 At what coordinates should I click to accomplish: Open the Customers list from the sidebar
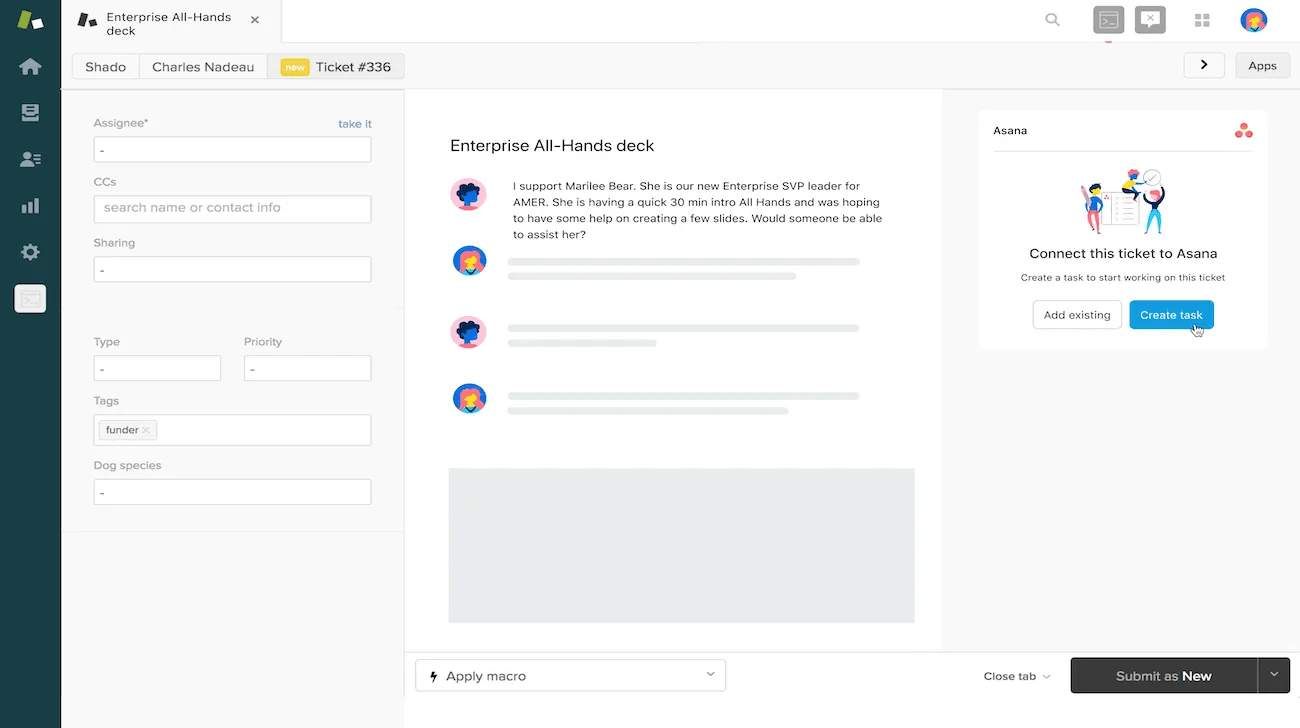click(29, 158)
